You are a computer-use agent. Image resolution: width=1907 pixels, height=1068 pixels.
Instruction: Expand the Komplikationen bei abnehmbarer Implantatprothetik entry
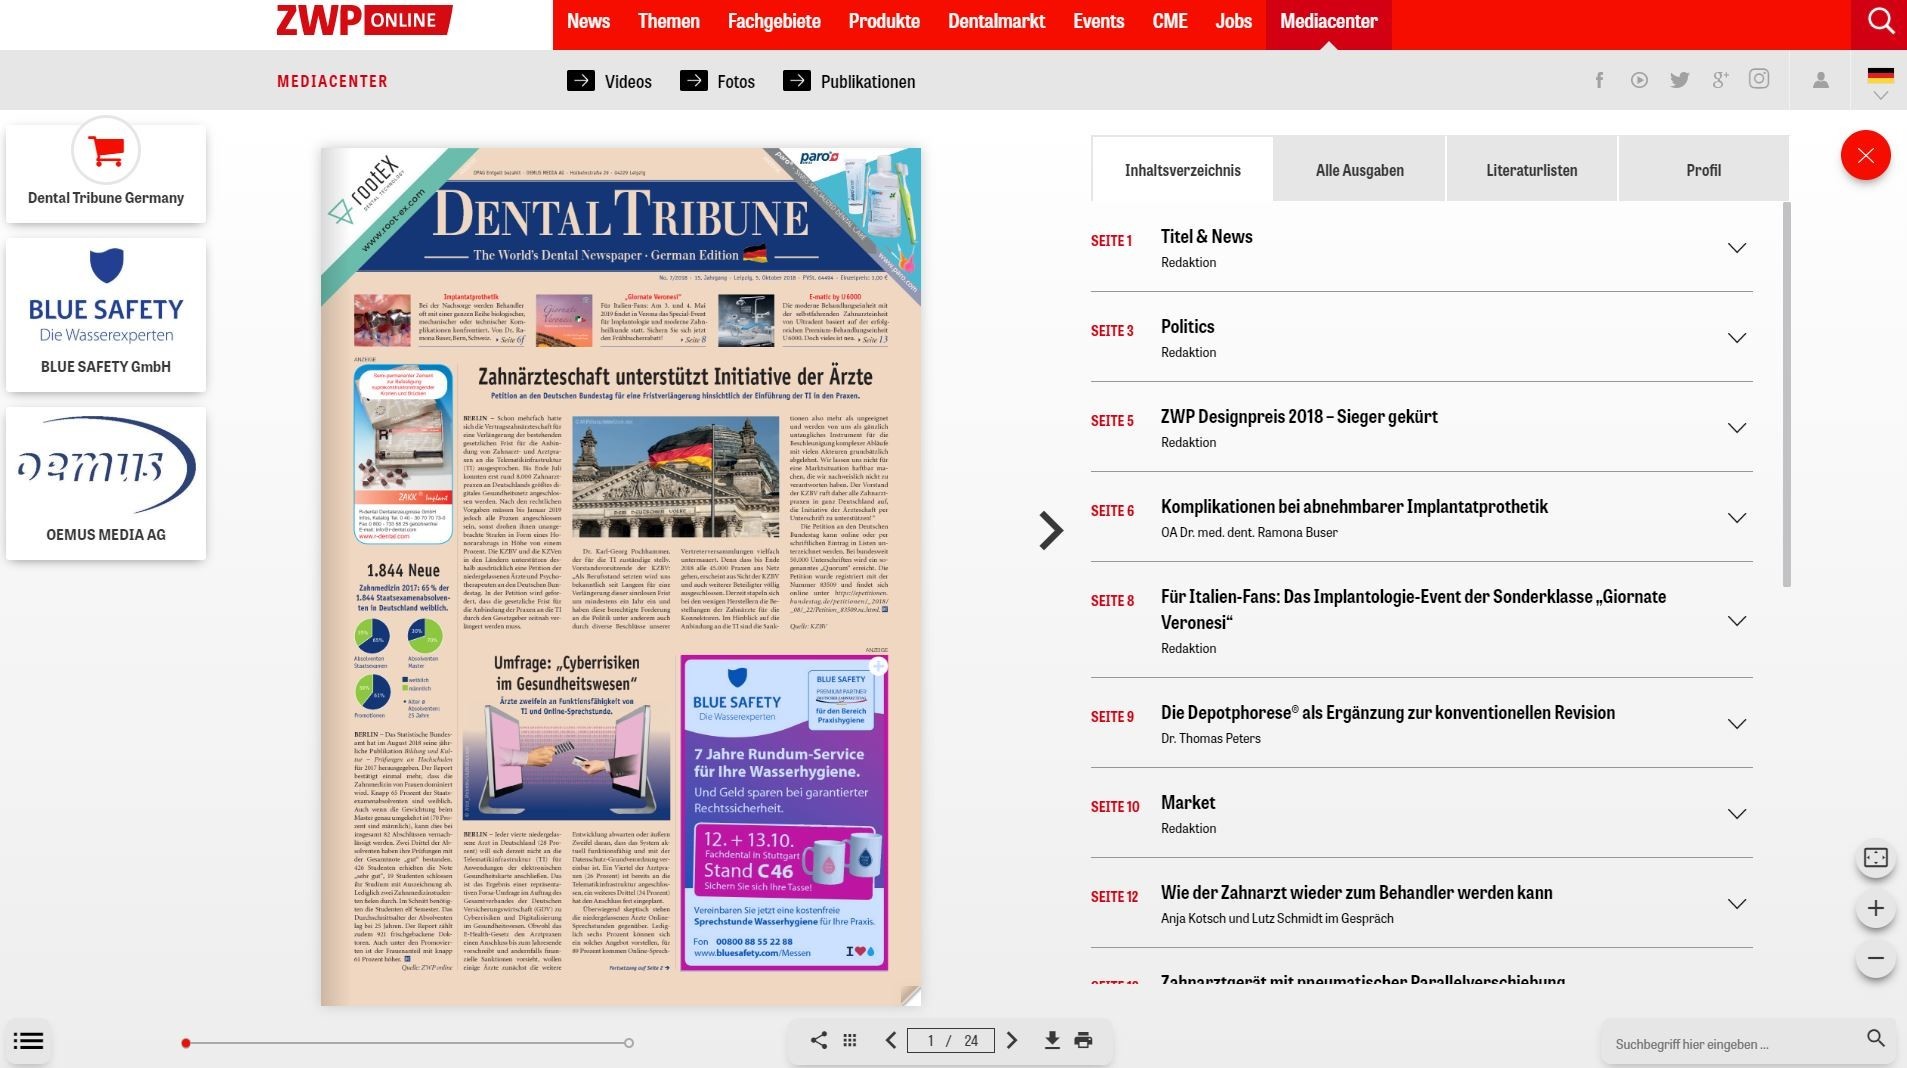1737,518
